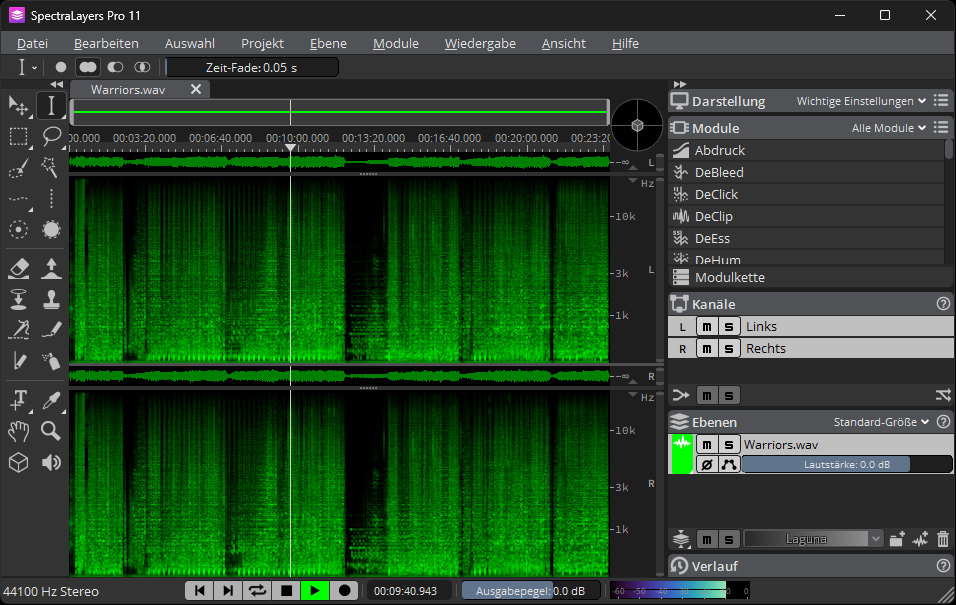Image resolution: width=956 pixels, height=605 pixels.
Task: Solo the Rechts channel
Action: (730, 349)
